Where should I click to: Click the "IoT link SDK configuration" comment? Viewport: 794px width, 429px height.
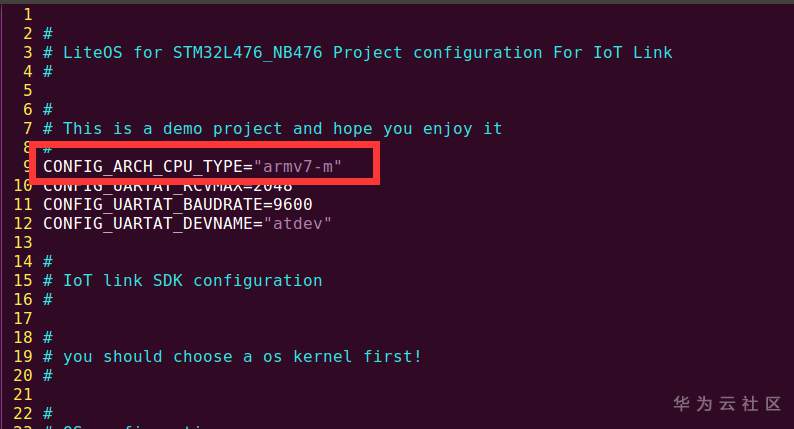pos(192,280)
